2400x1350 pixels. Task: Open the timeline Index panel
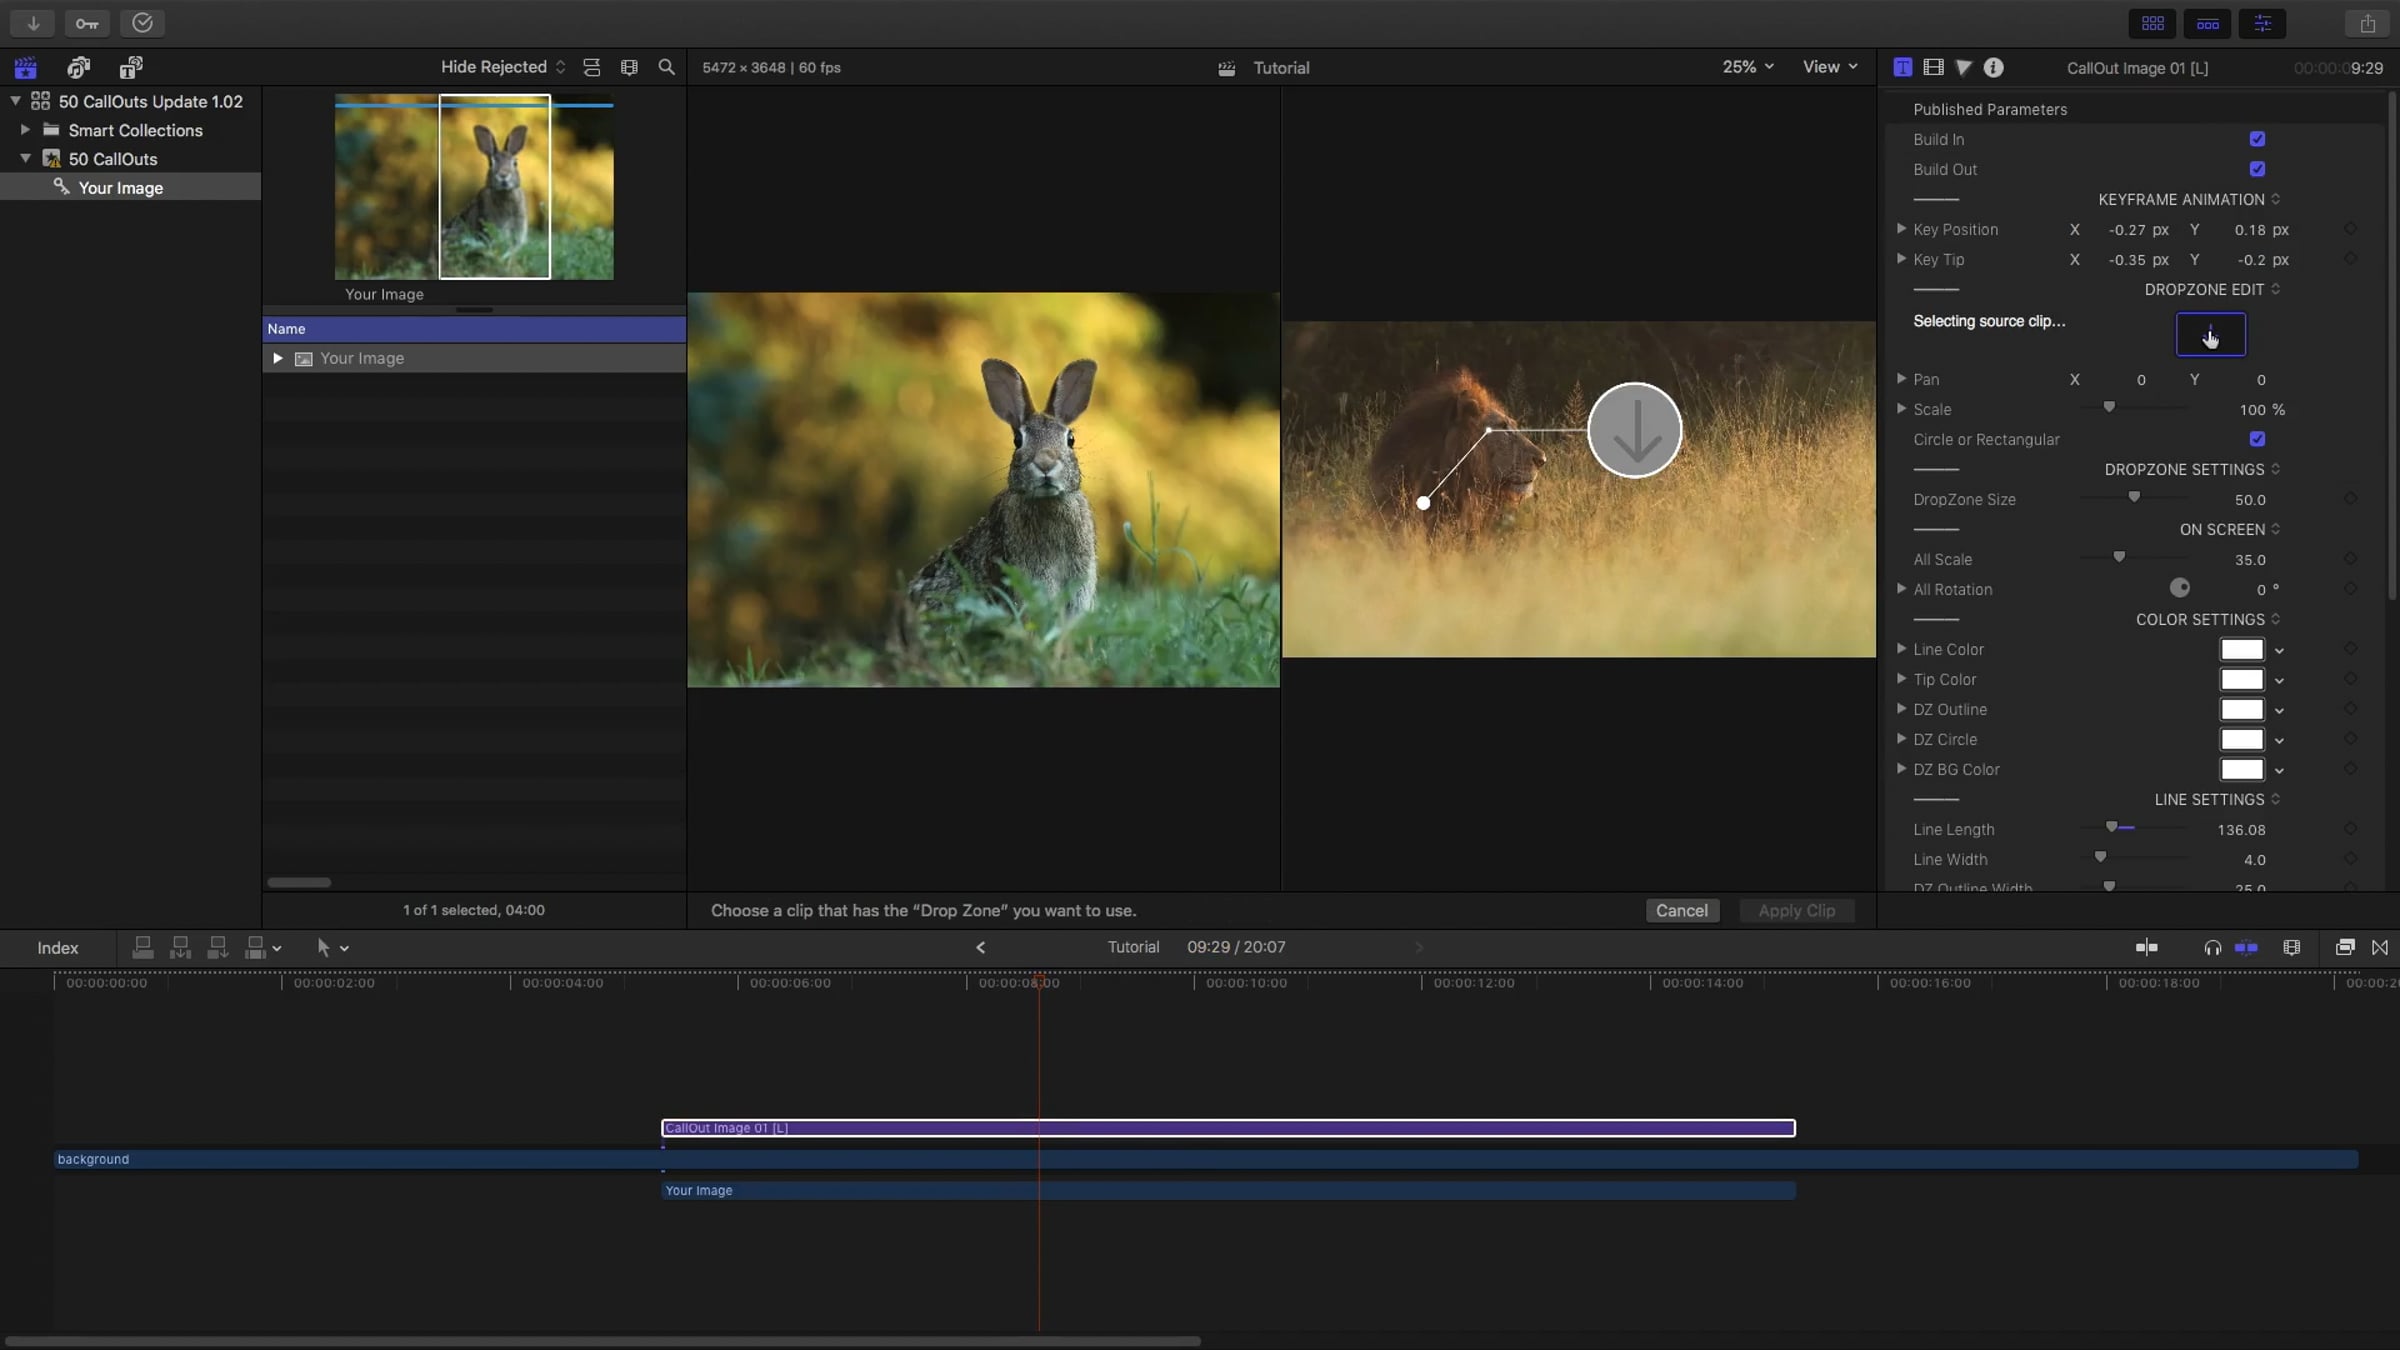(57, 947)
